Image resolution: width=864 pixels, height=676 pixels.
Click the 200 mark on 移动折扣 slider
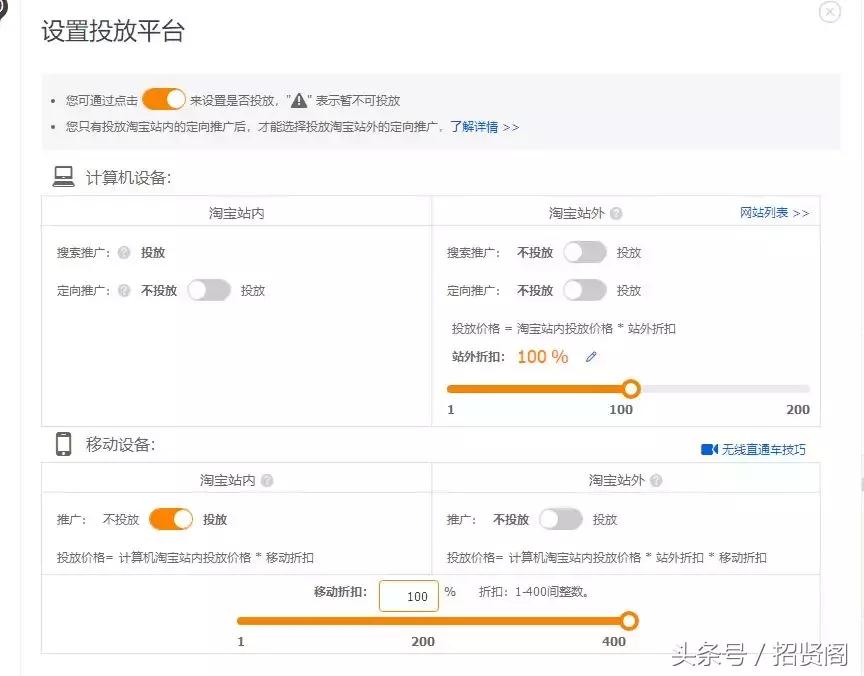coord(423,641)
